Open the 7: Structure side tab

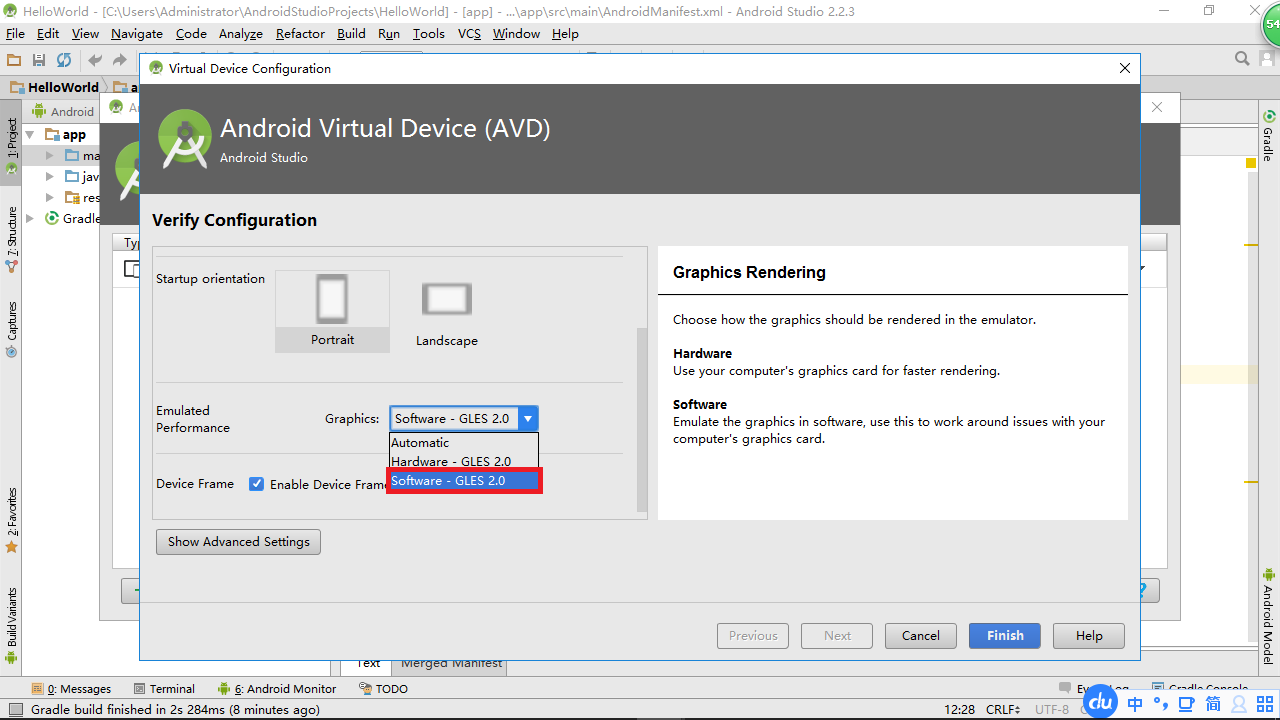point(12,240)
